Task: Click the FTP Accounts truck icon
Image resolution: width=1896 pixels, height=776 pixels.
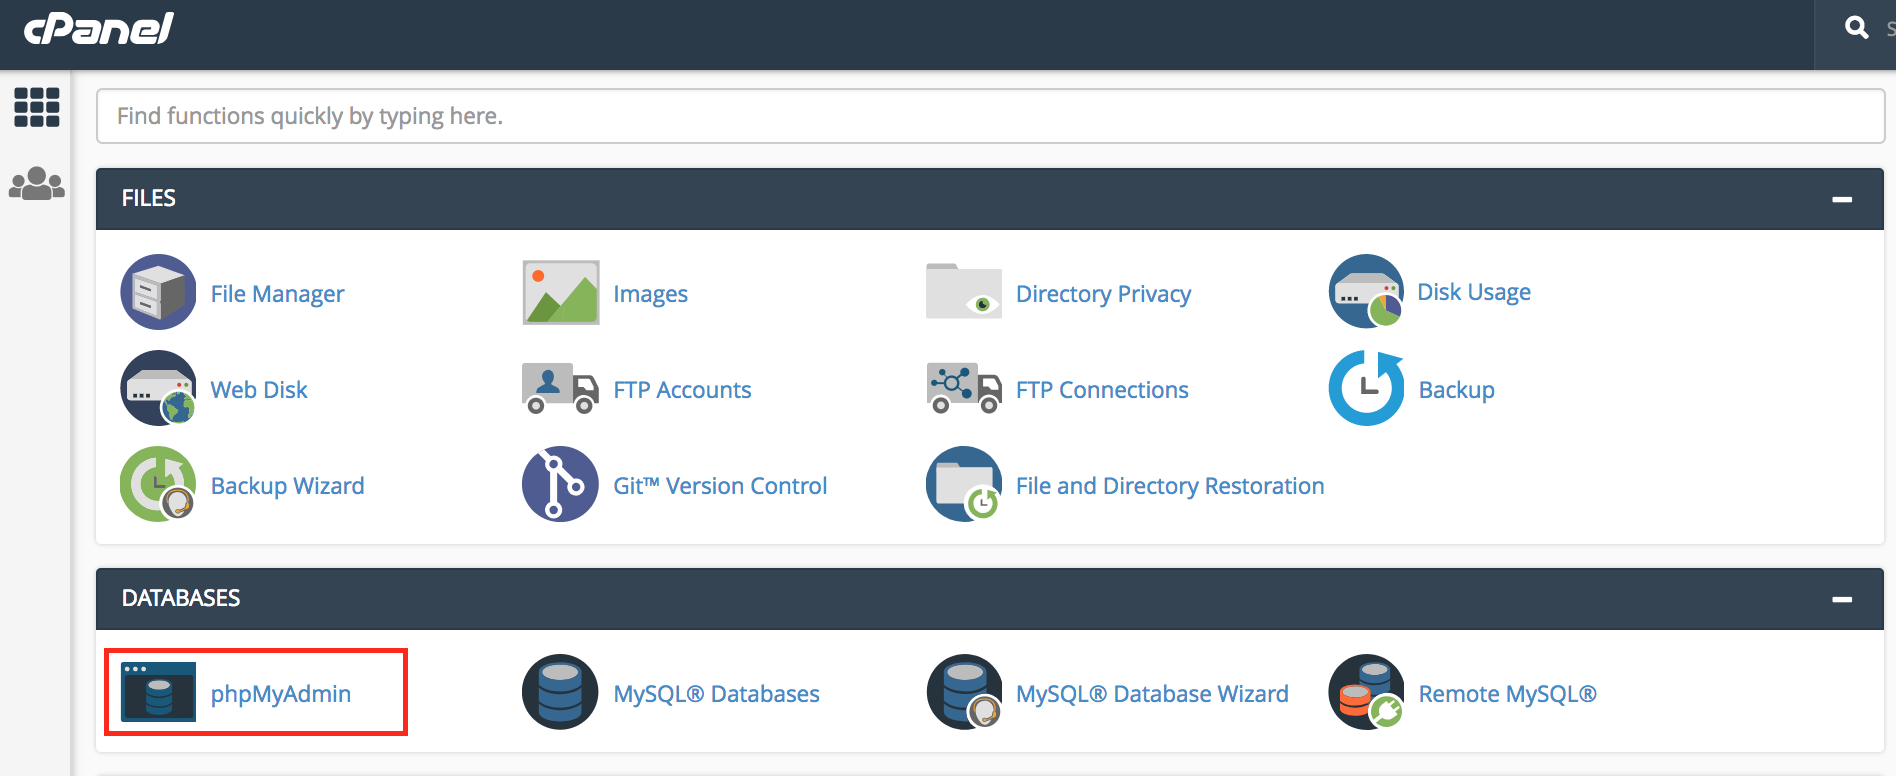Action: [561, 388]
